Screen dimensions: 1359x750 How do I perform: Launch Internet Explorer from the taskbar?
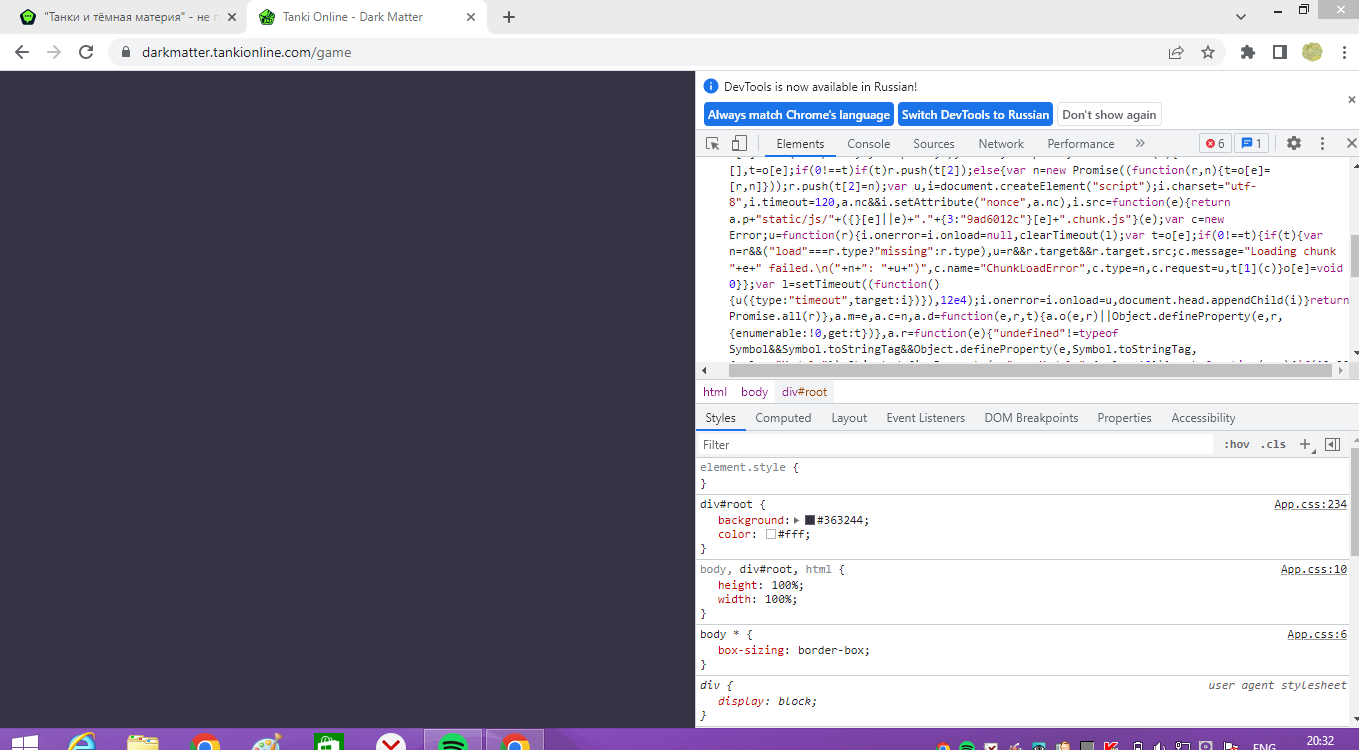[x=82, y=741]
